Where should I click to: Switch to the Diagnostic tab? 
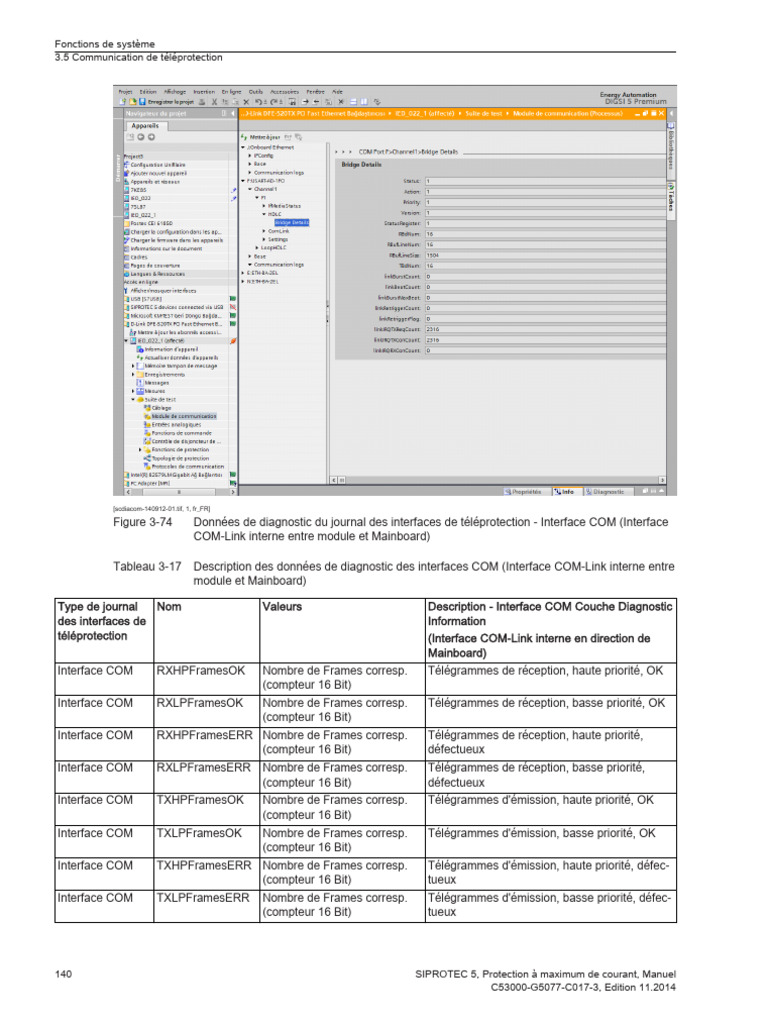click(608, 492)
